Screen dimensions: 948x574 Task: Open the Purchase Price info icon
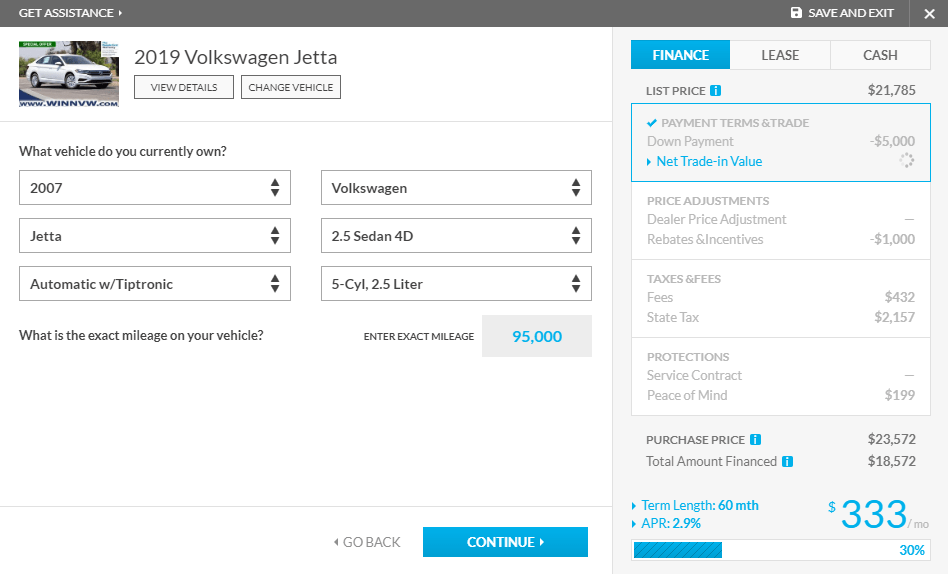click(755, 440)
